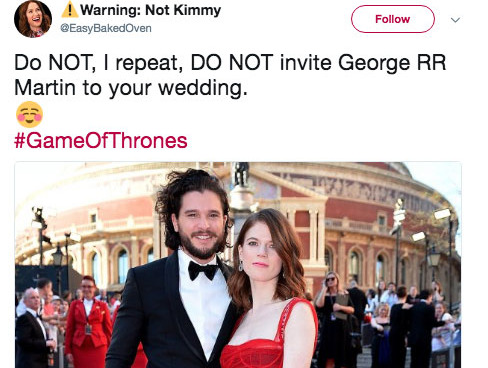Click the word wedding in the tweet
488x368 pixels.
203,88
